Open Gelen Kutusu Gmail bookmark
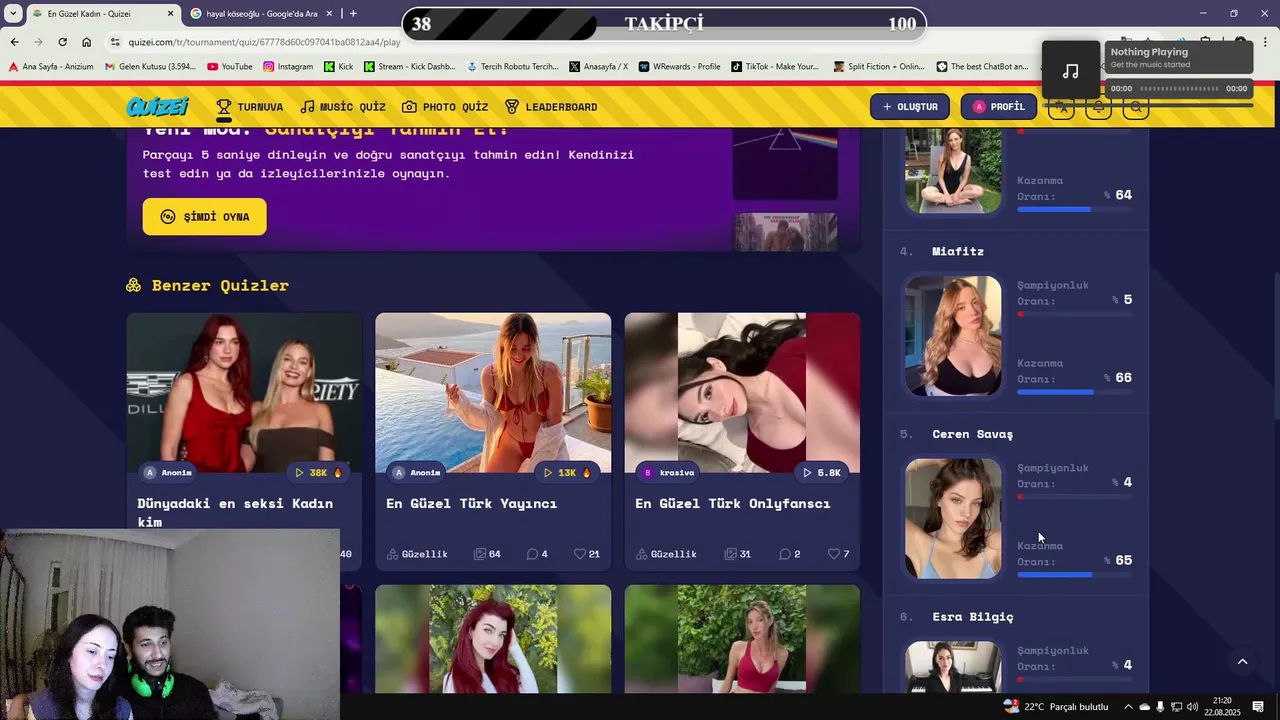The image size is (1280, 720). click(x=150, y=67)
